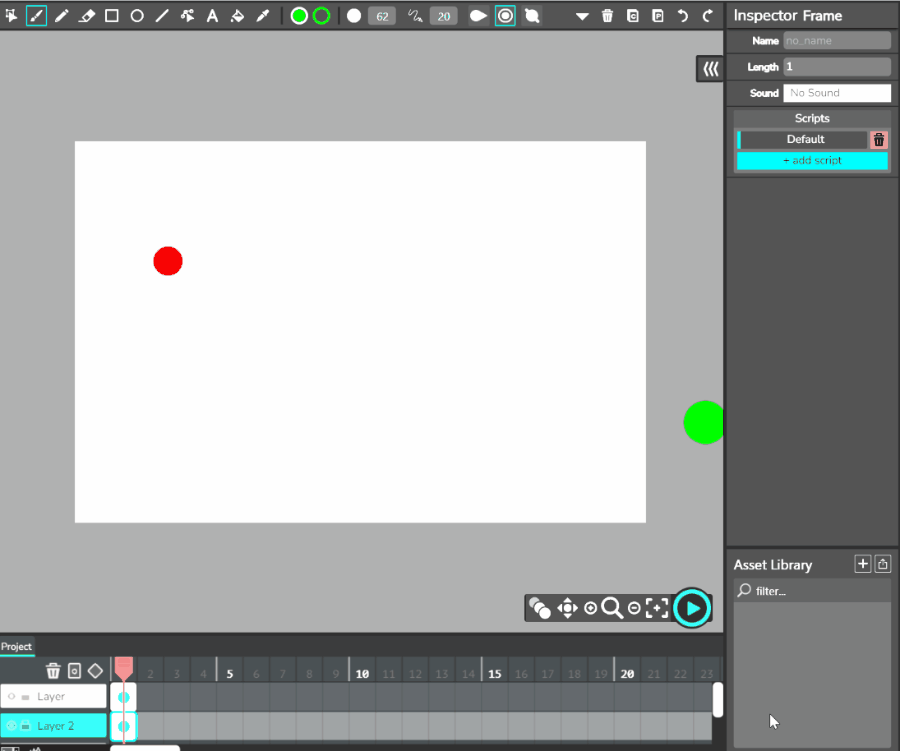This screenshot has width=900, height=751.
Task: Open the Sound dropdown showing No Sound
Action: (x=837, y=93)
